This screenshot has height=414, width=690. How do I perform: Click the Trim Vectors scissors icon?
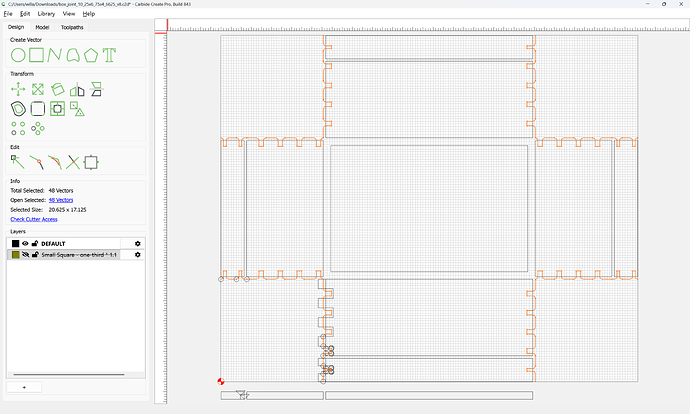point(73,162)
